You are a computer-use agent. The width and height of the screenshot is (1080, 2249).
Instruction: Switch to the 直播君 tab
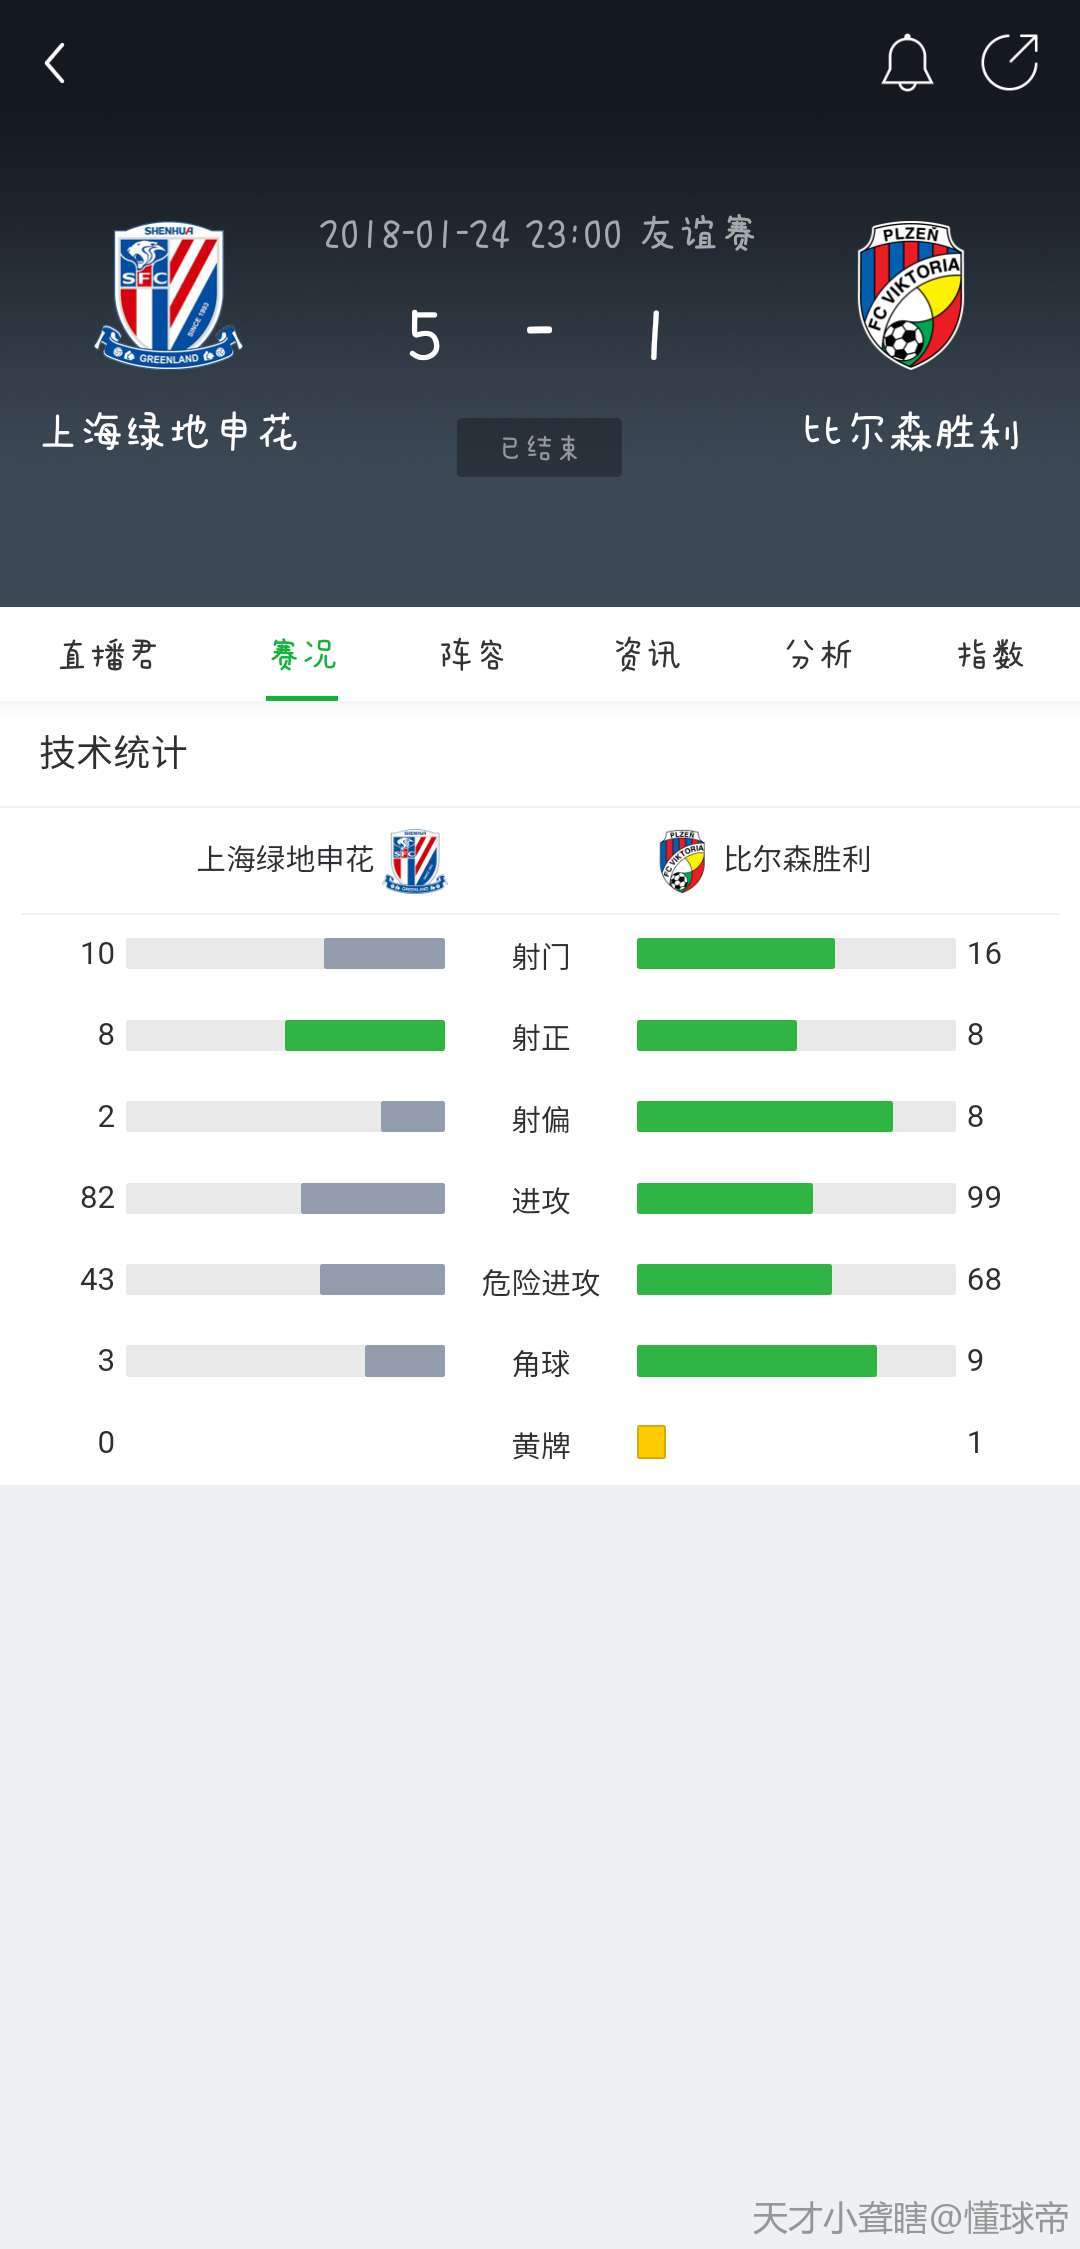(x=108, y=655)
